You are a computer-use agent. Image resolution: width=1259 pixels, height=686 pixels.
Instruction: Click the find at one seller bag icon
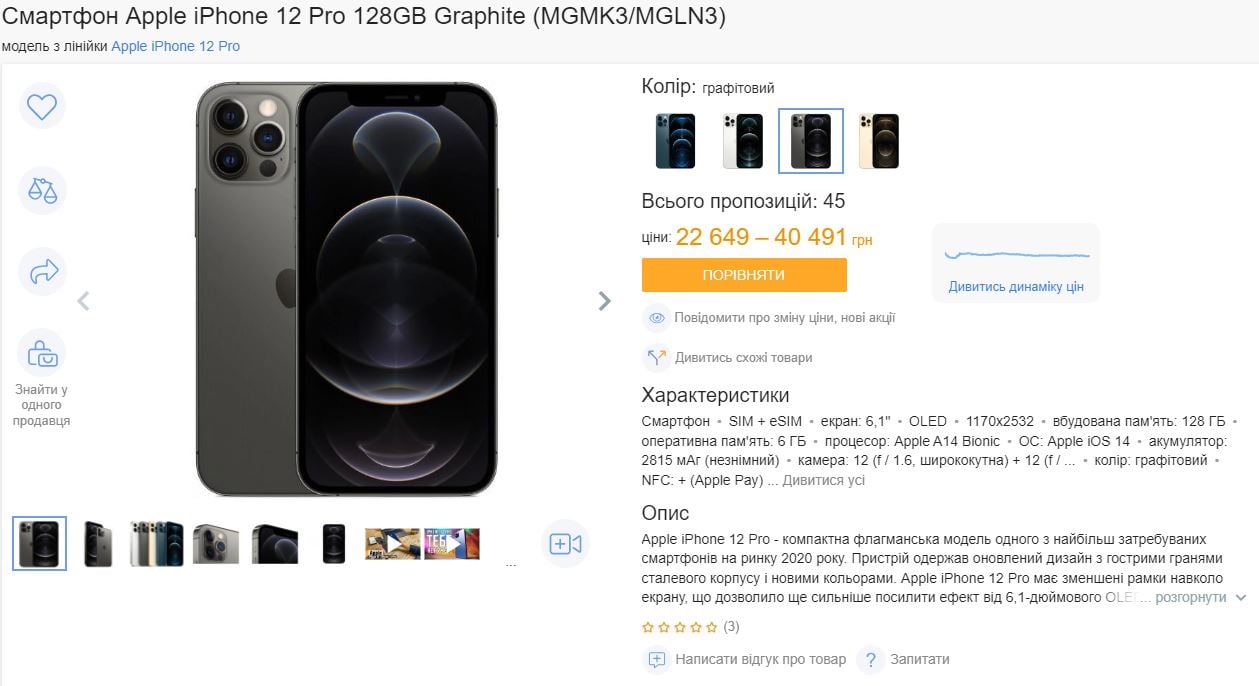point(42,353)
